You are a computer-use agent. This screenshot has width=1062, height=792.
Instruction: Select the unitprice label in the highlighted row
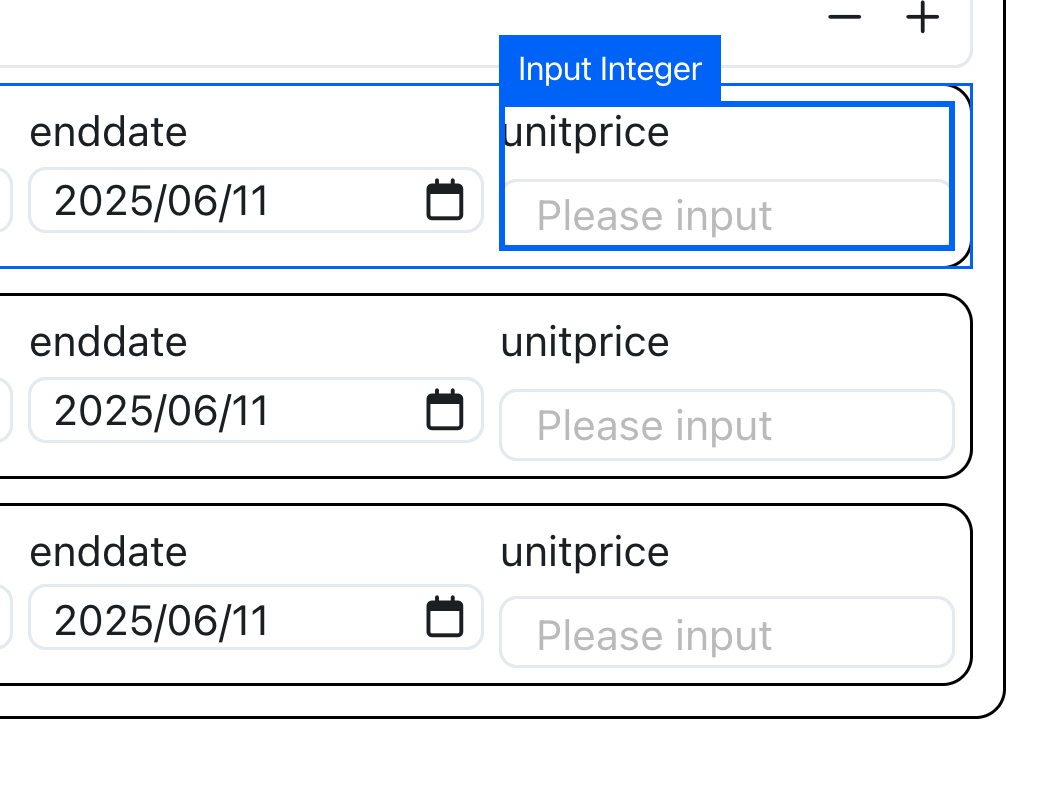pos(585,133)
